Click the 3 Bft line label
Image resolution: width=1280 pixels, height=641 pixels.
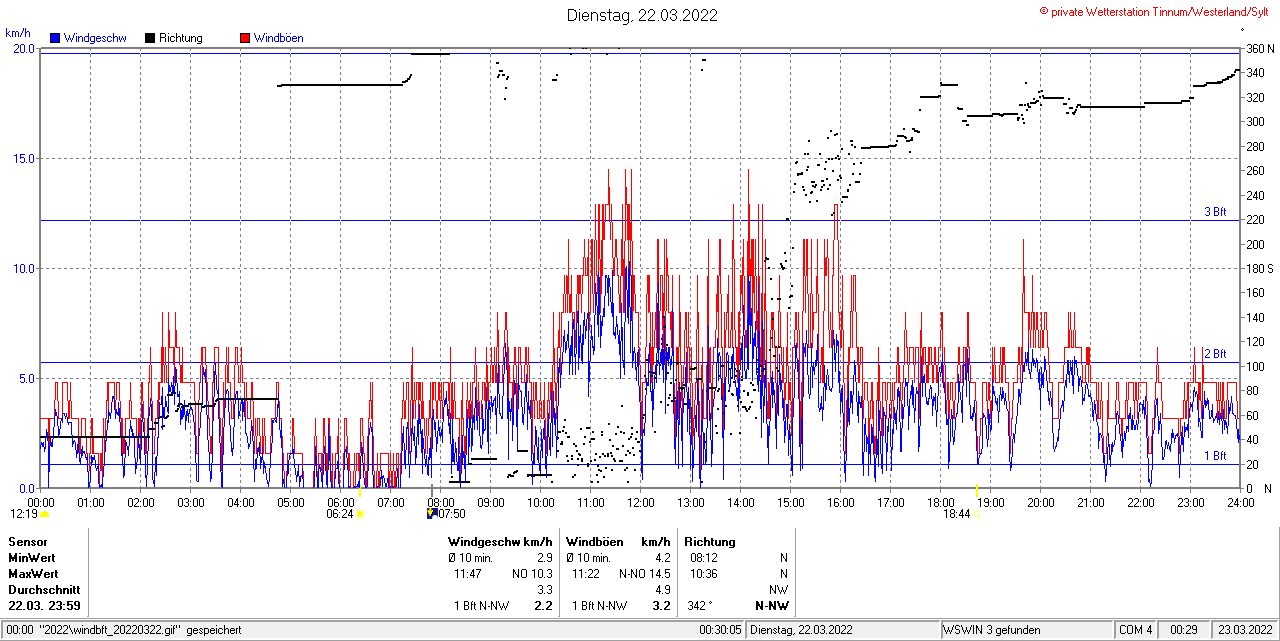(x=1215, y=212)
